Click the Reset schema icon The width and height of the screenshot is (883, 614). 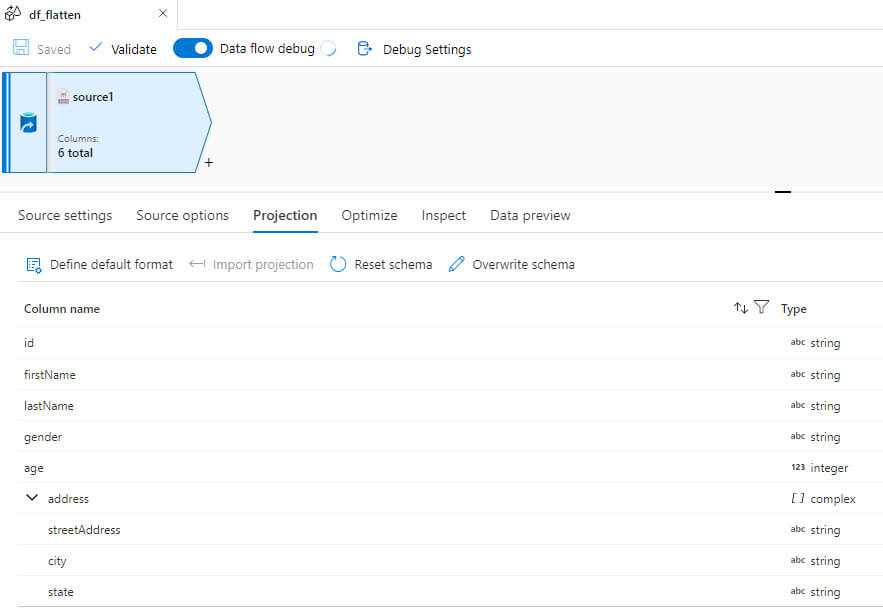point(338,265)
